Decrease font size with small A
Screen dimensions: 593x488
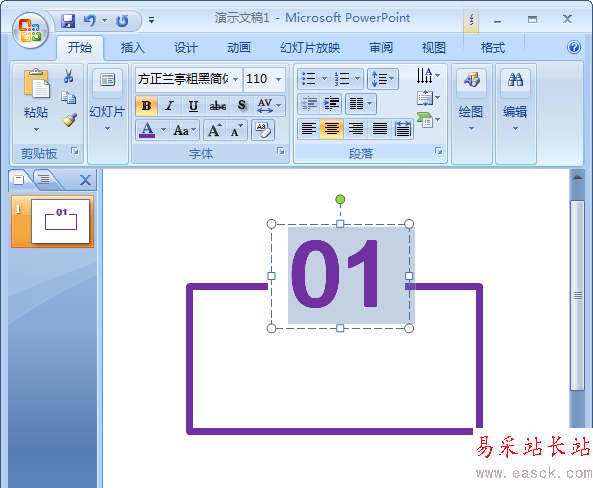click(237, 131)
